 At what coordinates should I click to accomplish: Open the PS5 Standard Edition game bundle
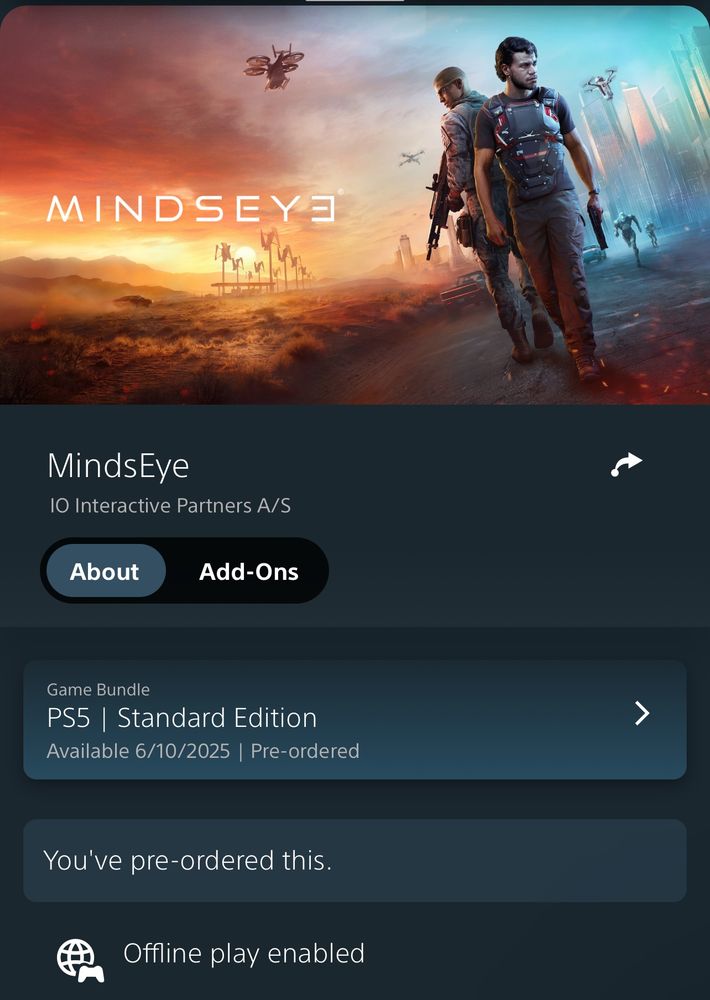tap(355, 719)
